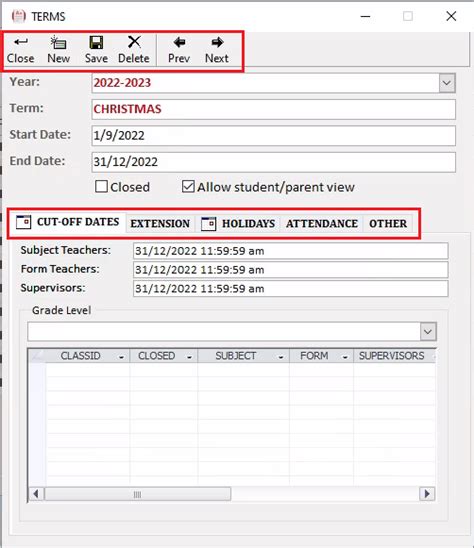Screen dimensions: 474x548
Task: Create a new term with New
Action: coord(58,51)
